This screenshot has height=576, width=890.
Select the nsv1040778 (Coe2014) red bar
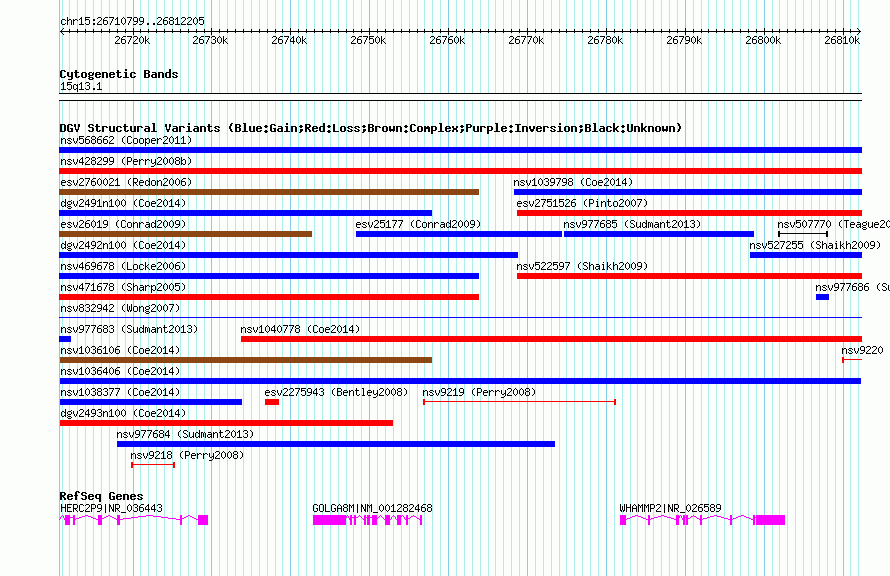pyautogui.click(x=551, y=339)
